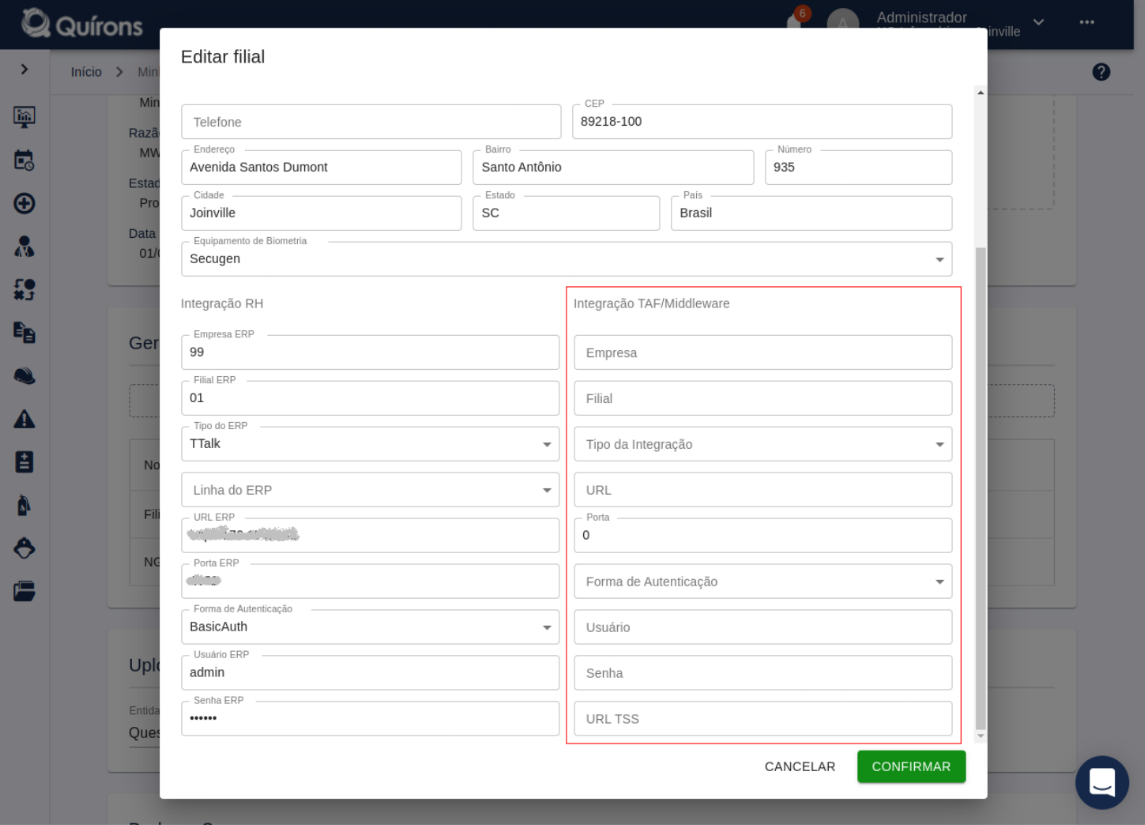Open the hard hat sidebar icon
The width and height of the screenshot is (1145, 825).
24,376
